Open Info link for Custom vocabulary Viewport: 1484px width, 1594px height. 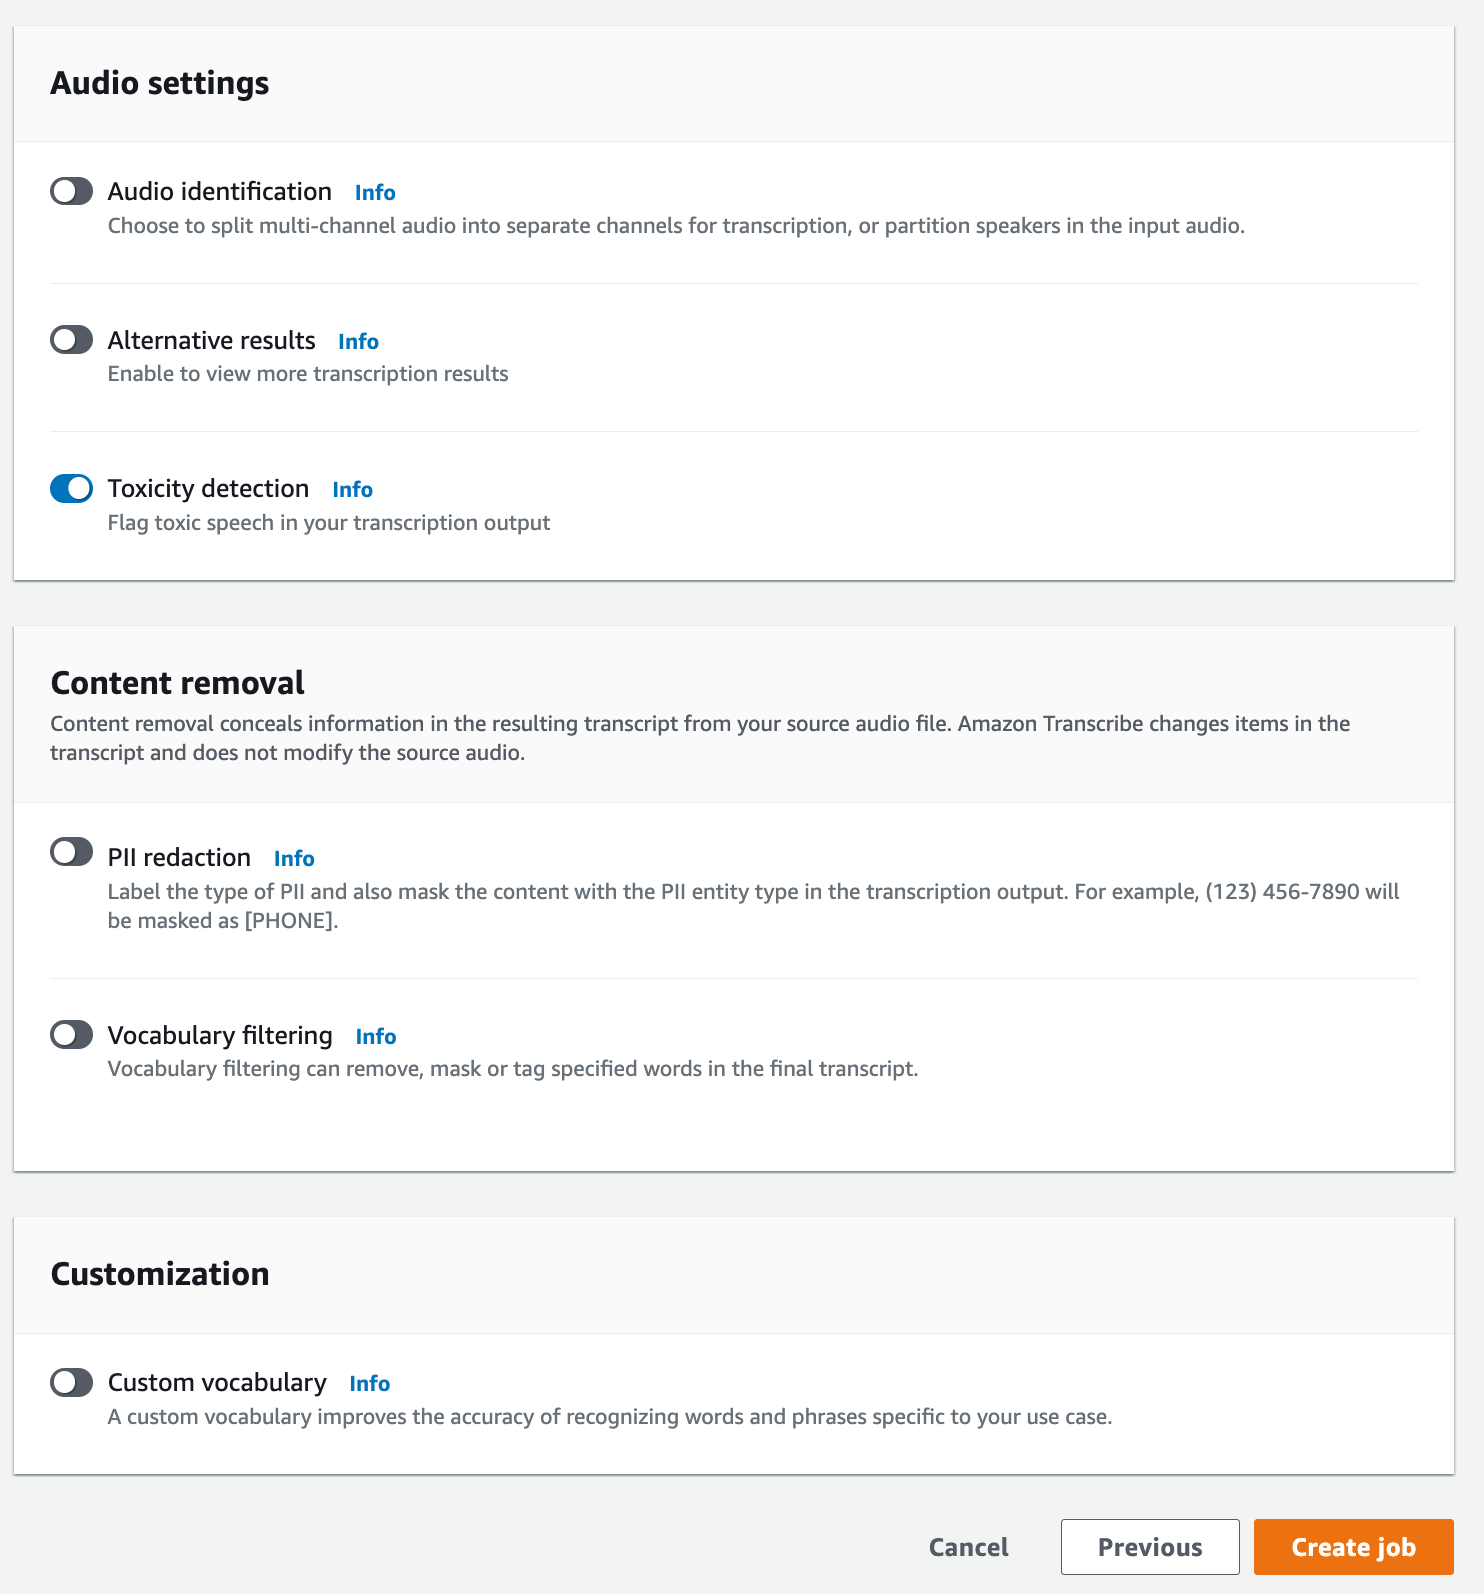point(369,1384)
